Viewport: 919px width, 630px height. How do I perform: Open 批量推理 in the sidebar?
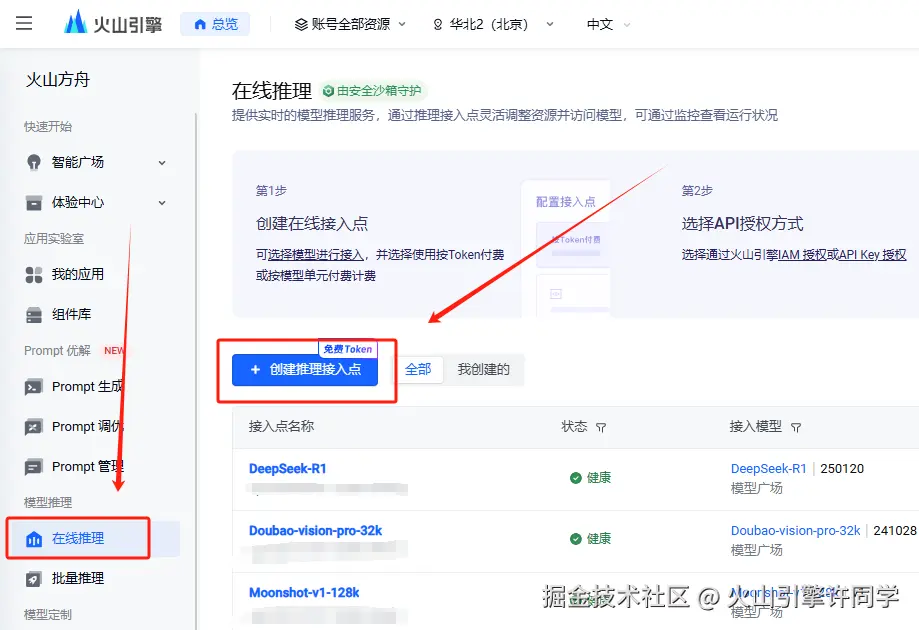click(78, 578)
